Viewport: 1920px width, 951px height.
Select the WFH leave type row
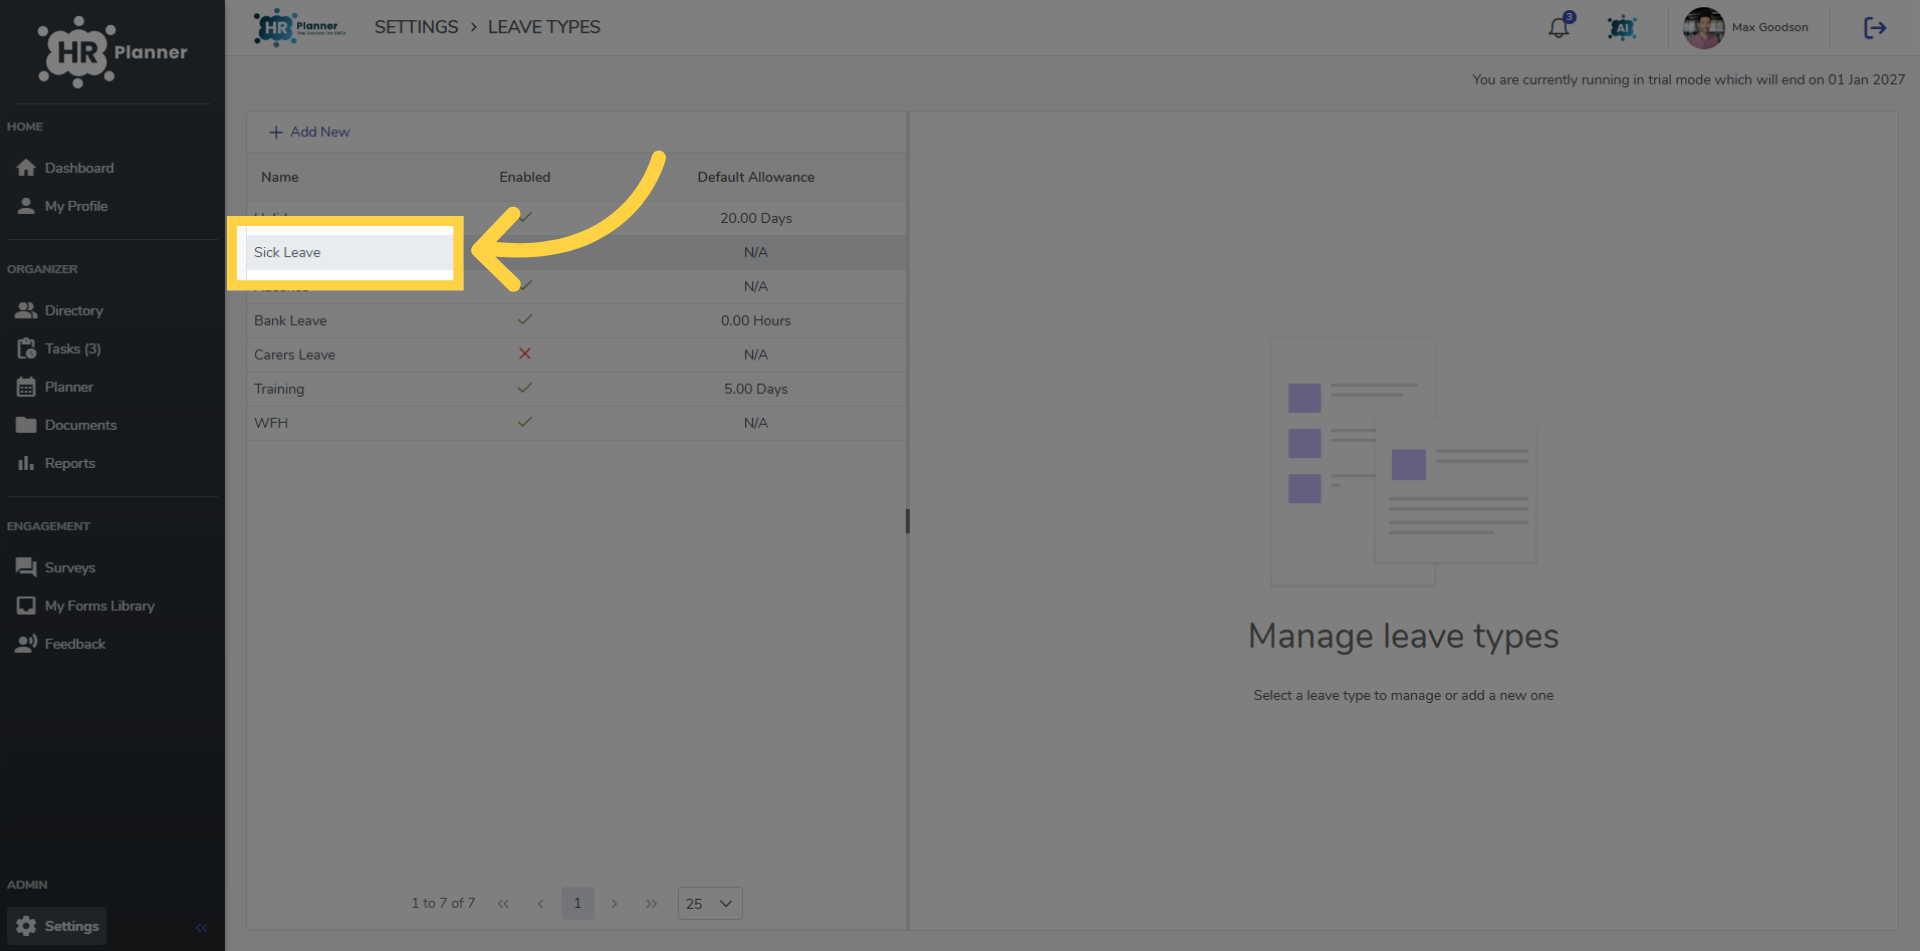[577, 423]
